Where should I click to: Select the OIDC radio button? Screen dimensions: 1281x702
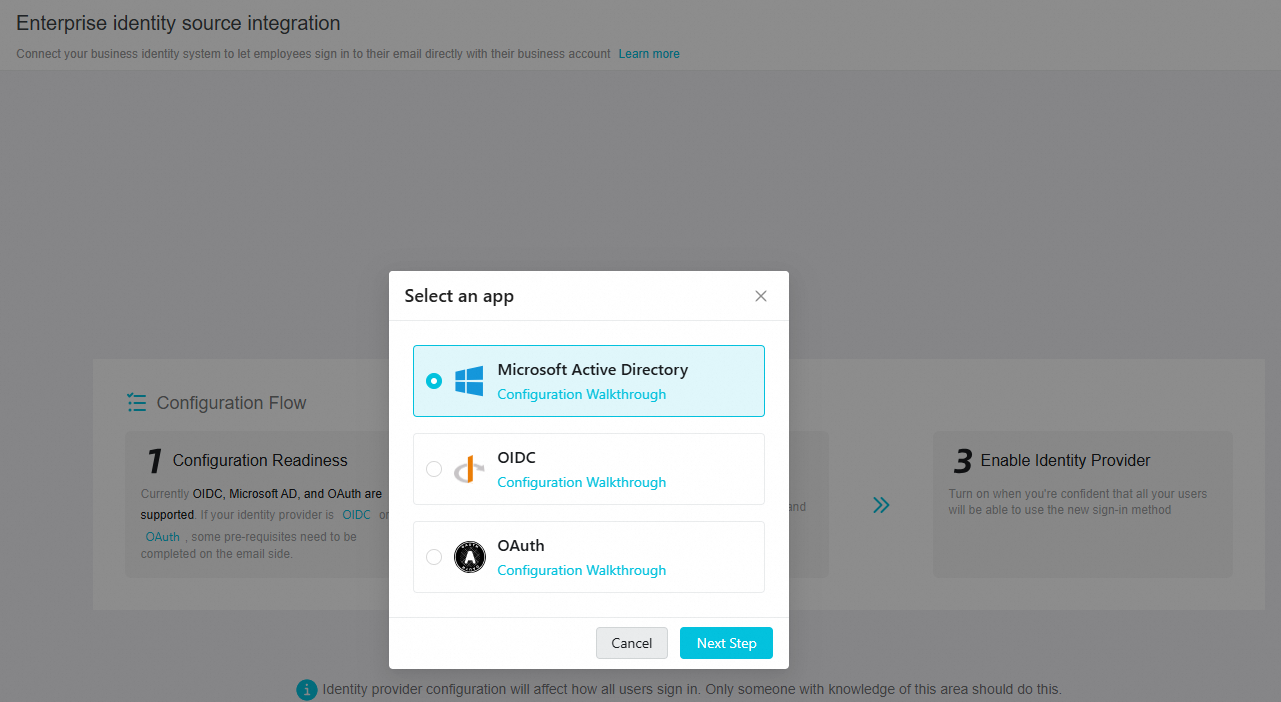point(434,469)
